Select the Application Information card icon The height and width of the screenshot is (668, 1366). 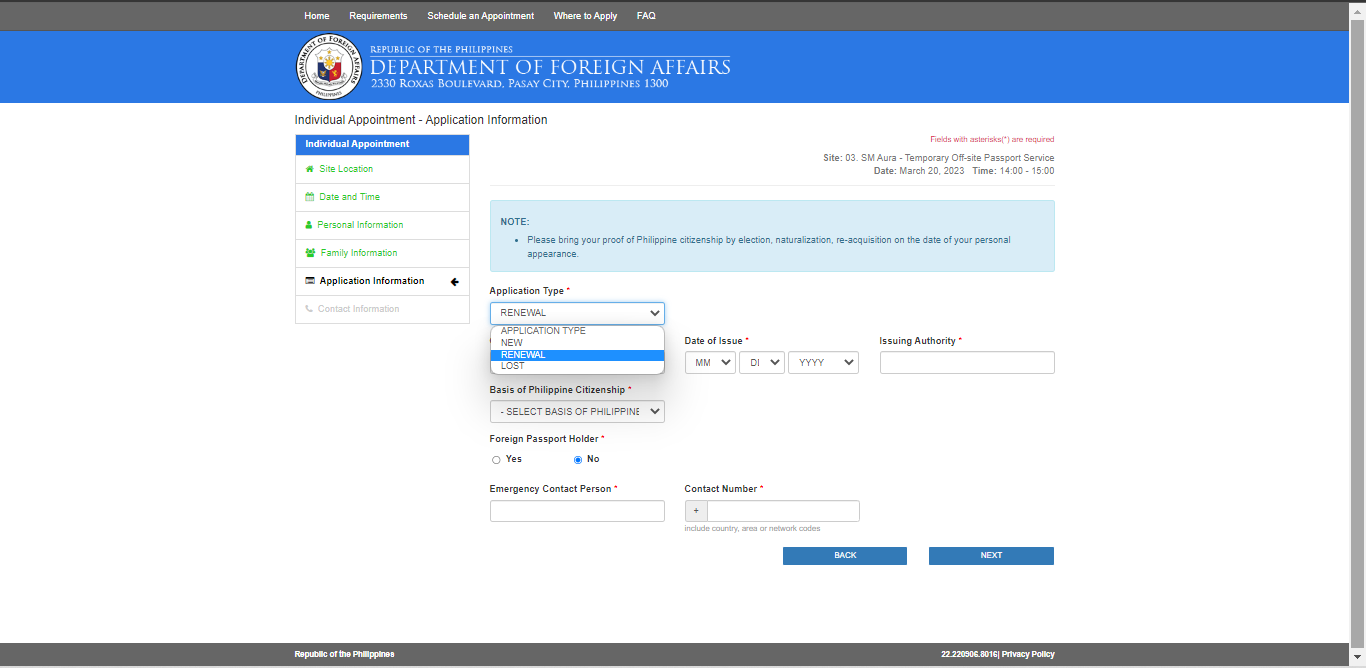(x=309, y=281)
